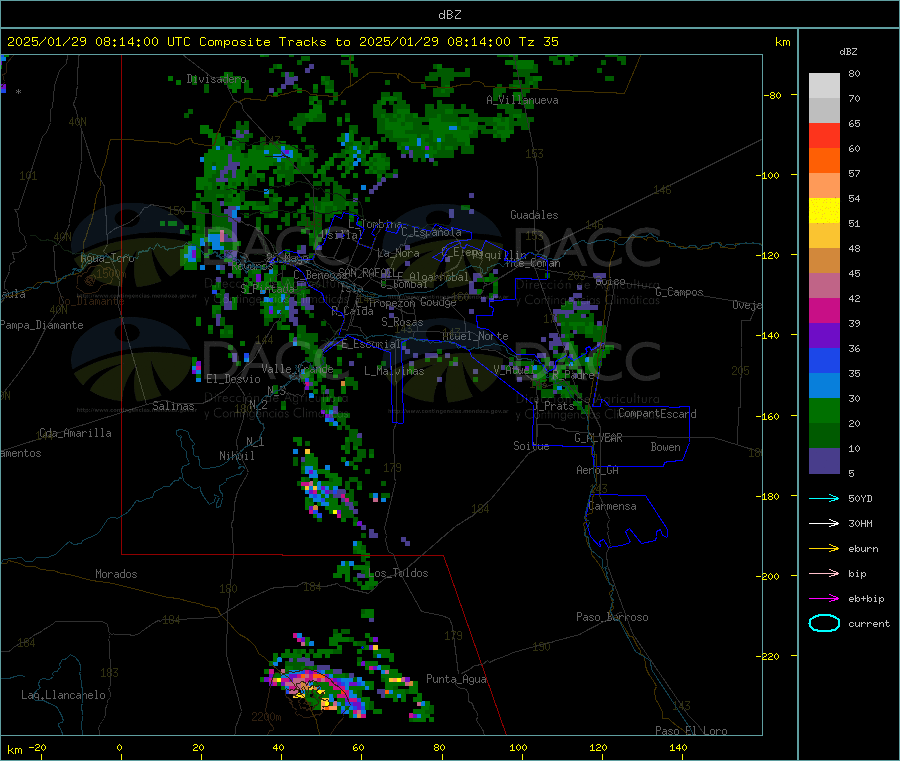This screenshot has width=900, height=761.
Task: Click the 'Guadales' map label
Action: (534, 215)
